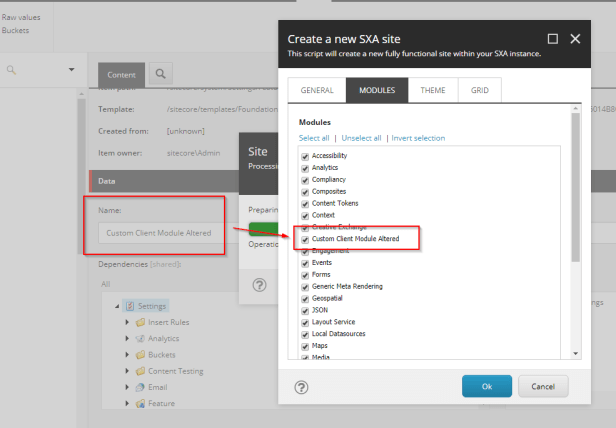Image resolution: width=616 pixels, height=428 pixels.
Task: Collapse the Settings tree node
Action: point(118,306)
